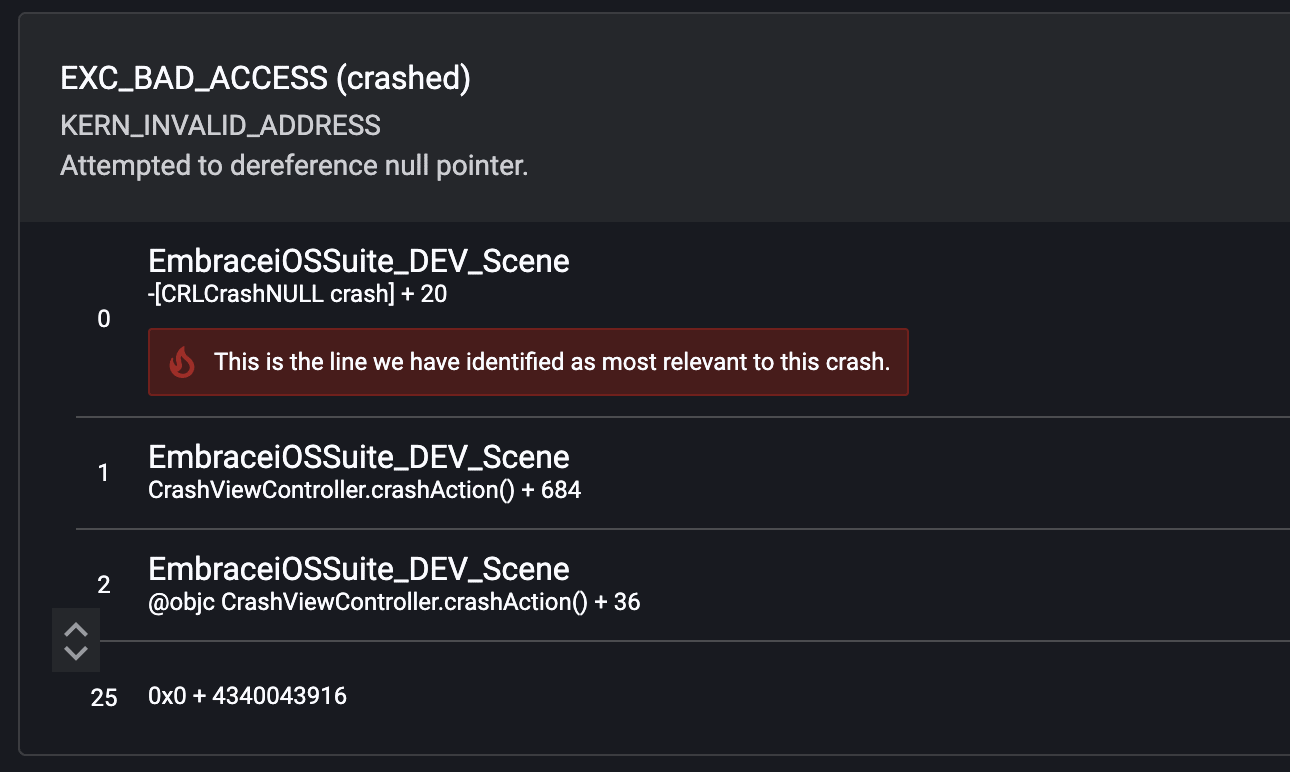Click the 0x0 + 4340043916 address
The width and height of the screenshot is (1290, 772).
tap(247, 695)
